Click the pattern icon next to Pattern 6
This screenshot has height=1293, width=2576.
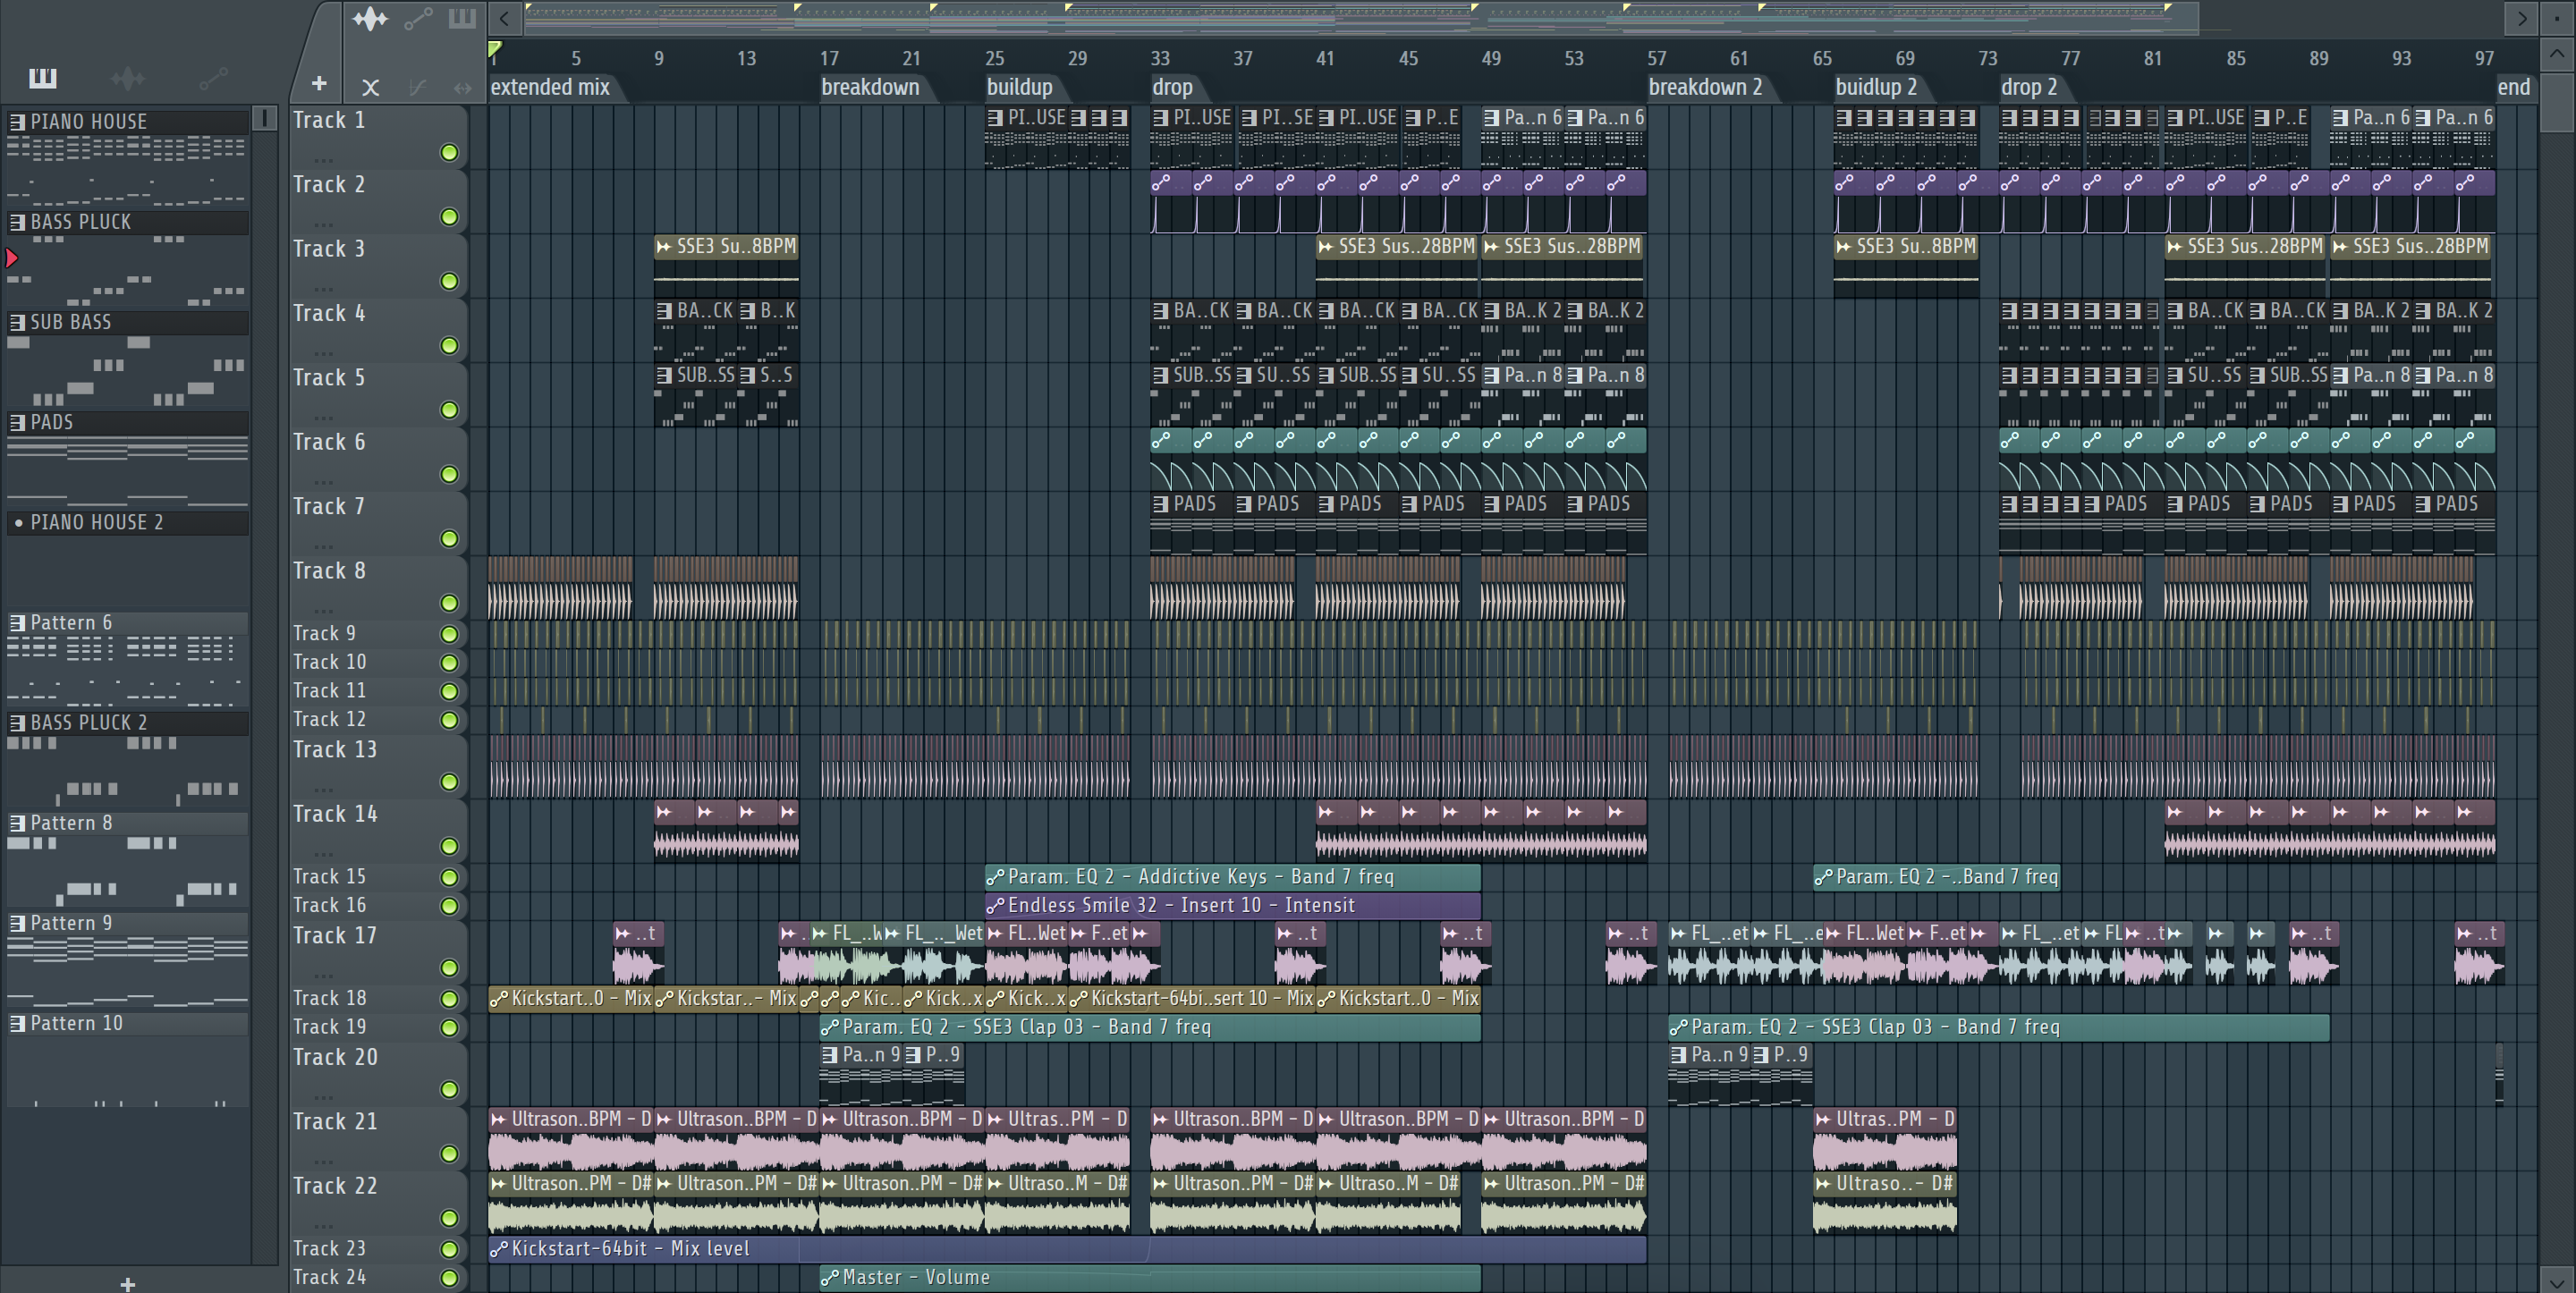coord(17,622)
